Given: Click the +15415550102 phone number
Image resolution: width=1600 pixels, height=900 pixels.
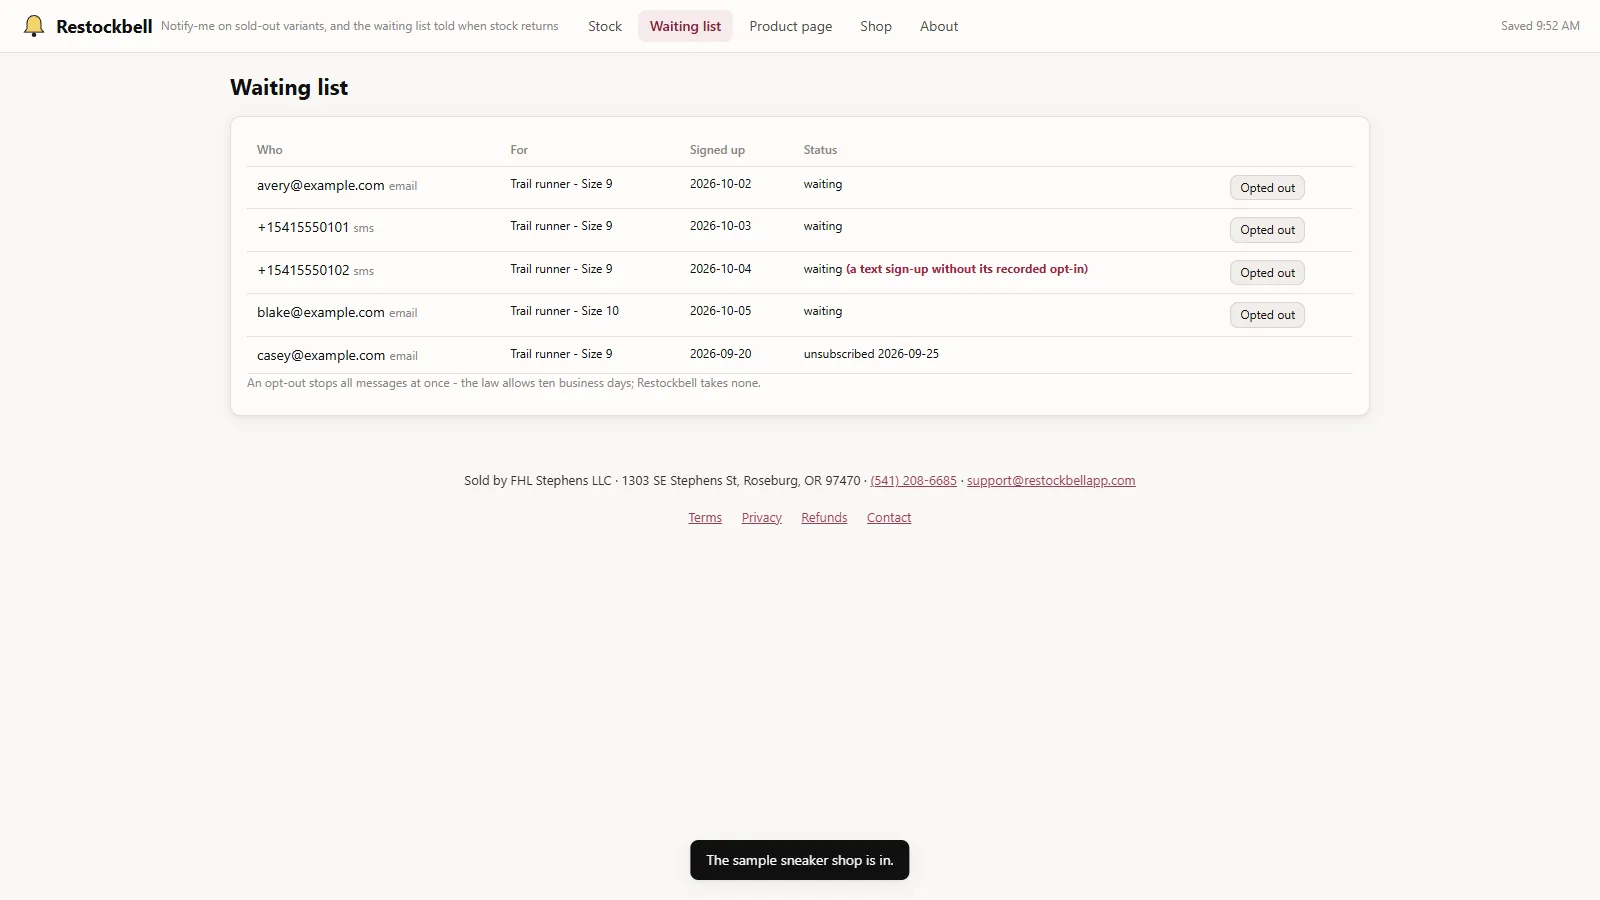Looking at the screenshot, I should pyautogui.click(x=303, y=270).
